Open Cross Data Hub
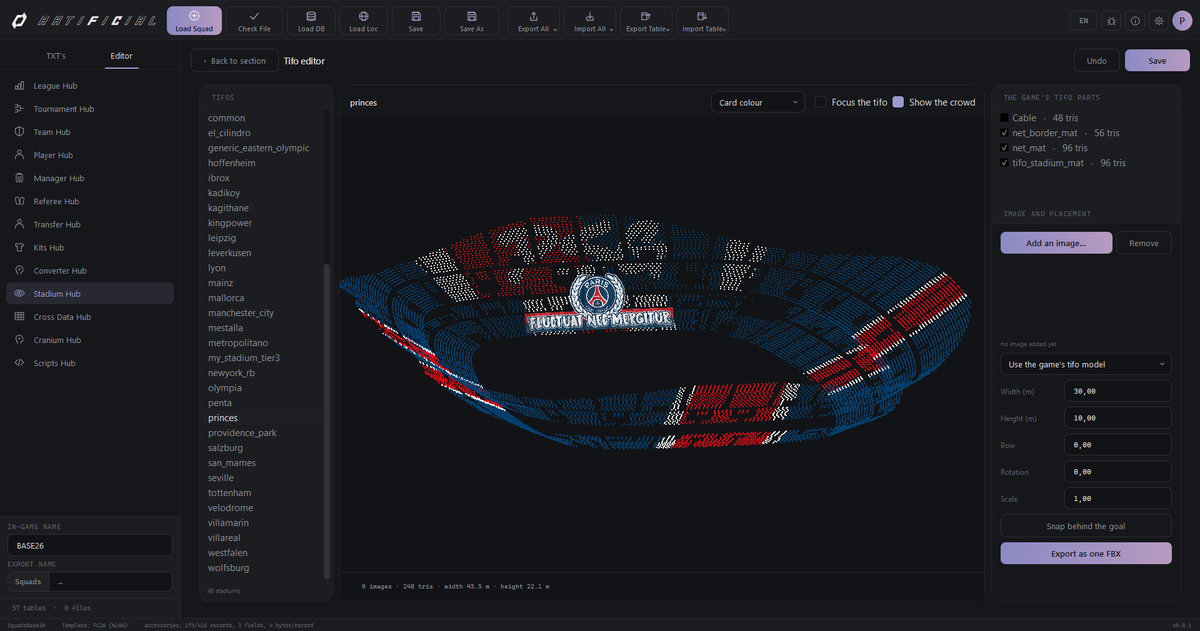 click(x=90, y=317)
